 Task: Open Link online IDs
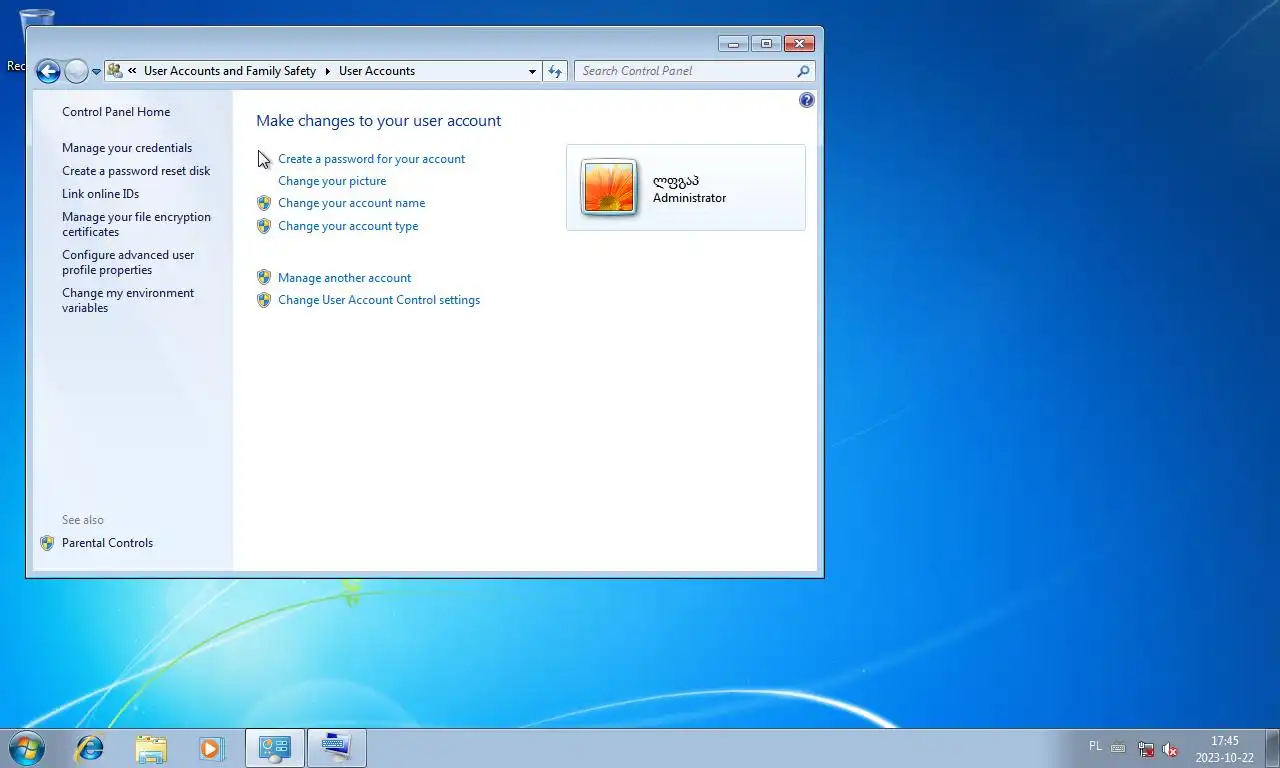[100, 194]
